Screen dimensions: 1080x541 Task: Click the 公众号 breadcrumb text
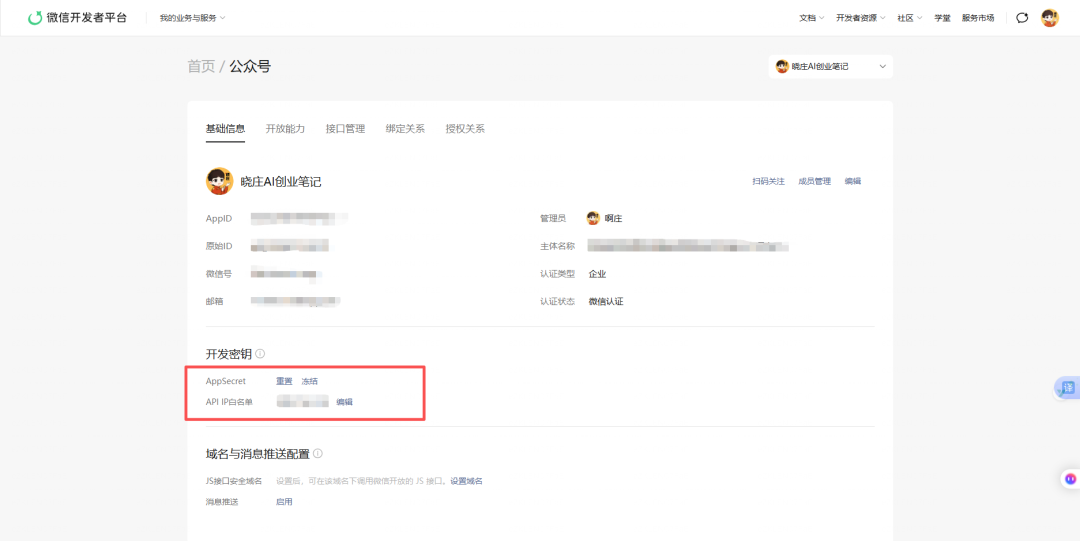tap(250, 66)
